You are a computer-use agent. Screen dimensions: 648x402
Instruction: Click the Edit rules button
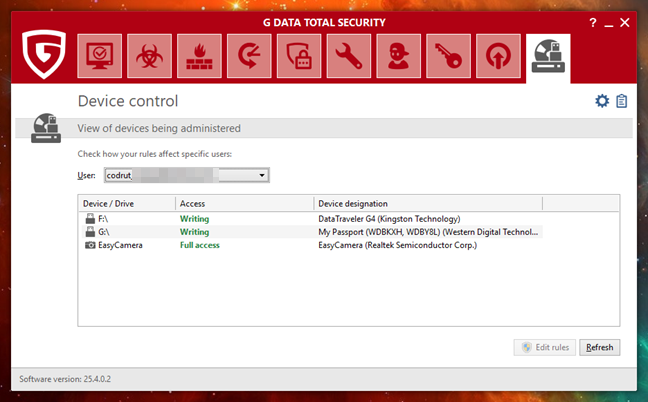click(x=545, y=347)
